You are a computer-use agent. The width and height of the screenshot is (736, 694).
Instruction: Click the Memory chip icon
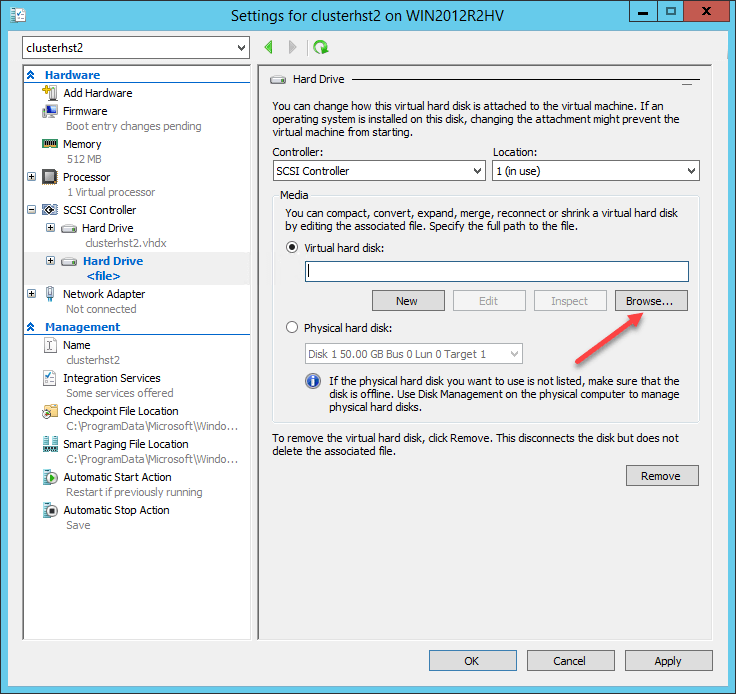point(50,144)
